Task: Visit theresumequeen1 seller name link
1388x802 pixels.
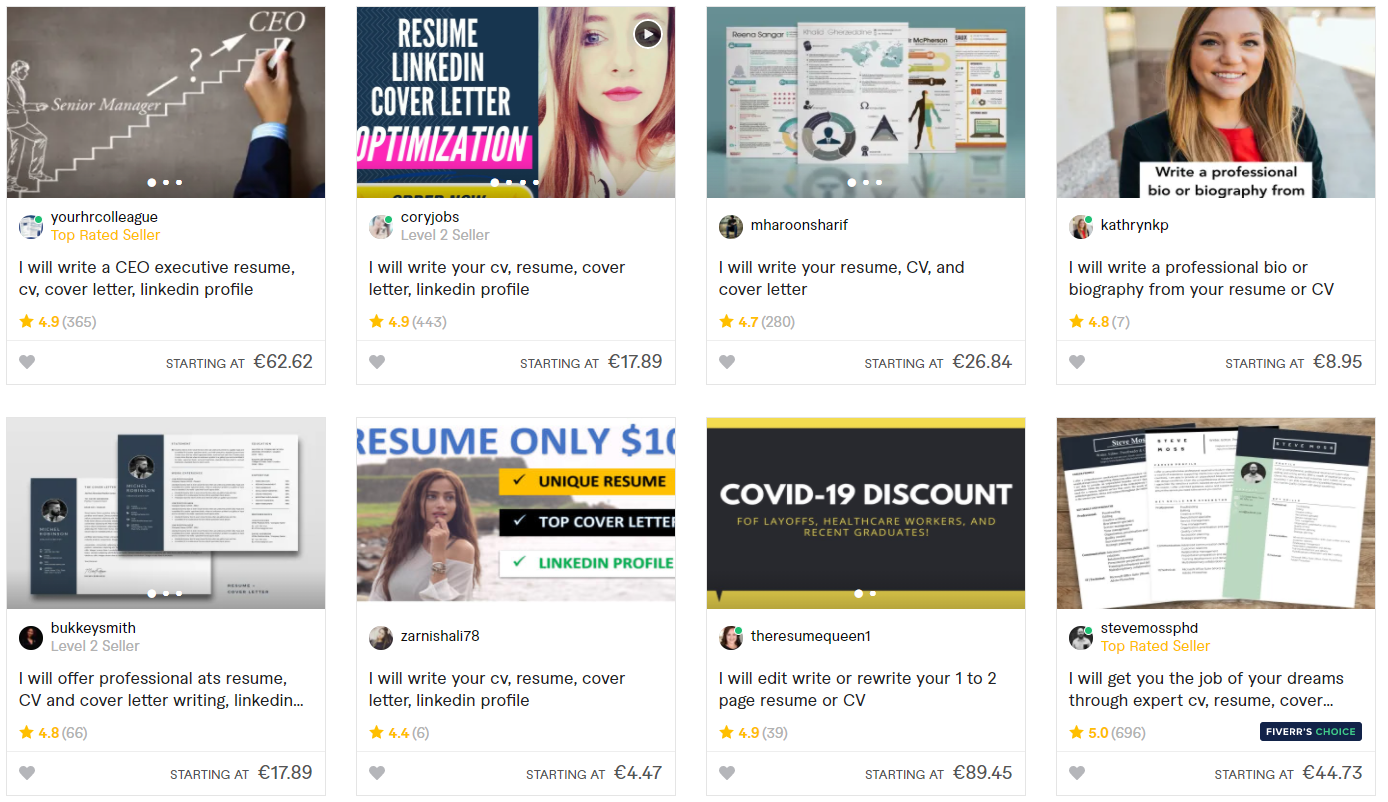Action: [x=811, y=636]
